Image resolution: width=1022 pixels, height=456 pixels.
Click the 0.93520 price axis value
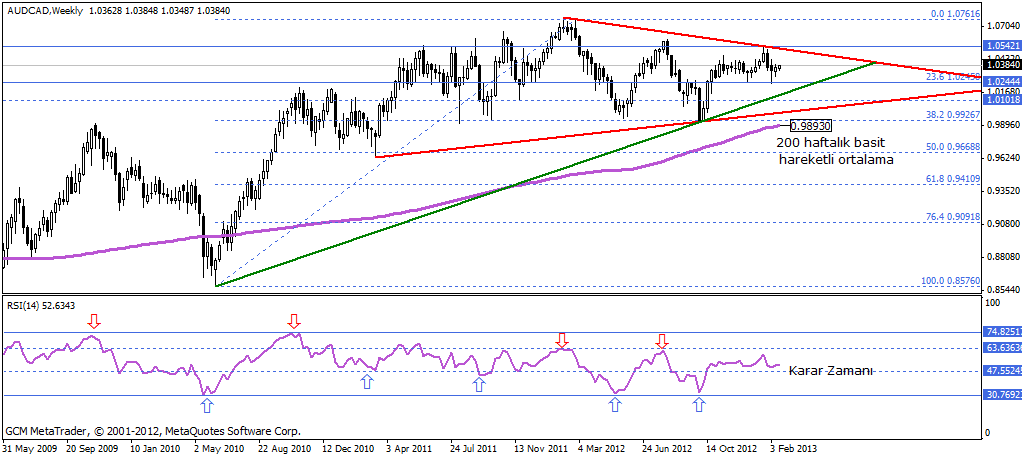click(x=1002, y=191)
